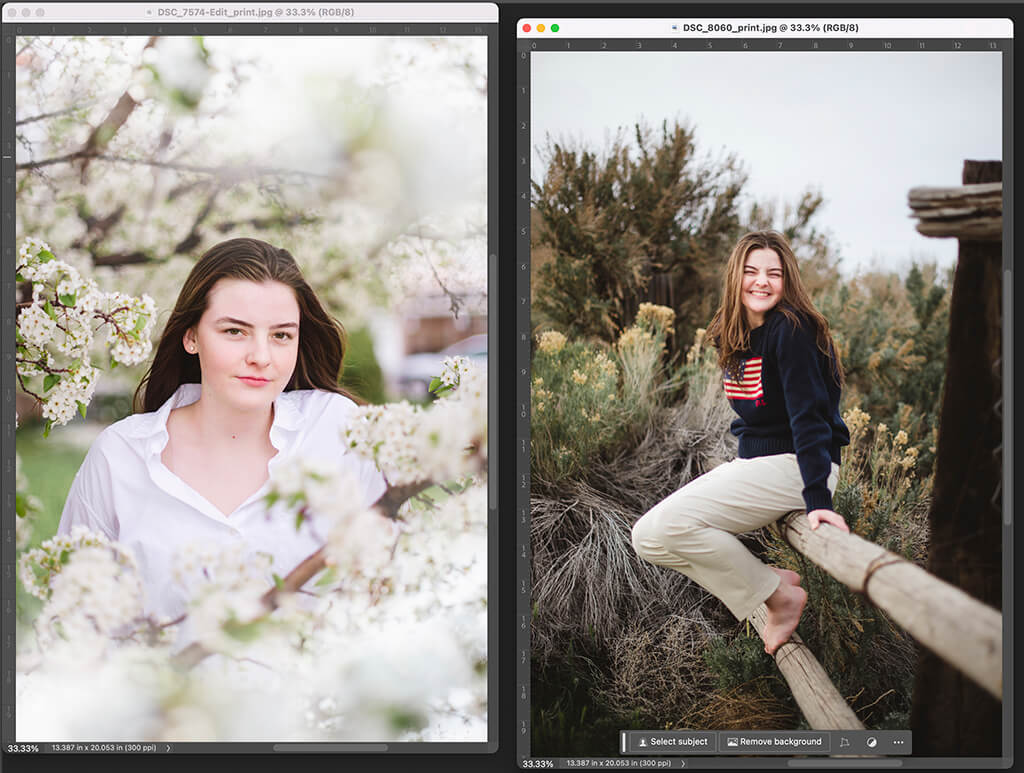Grab the contextual taskbar drag handle
1024x773 pixels.
pyautogui.click(x=624, y=742)
